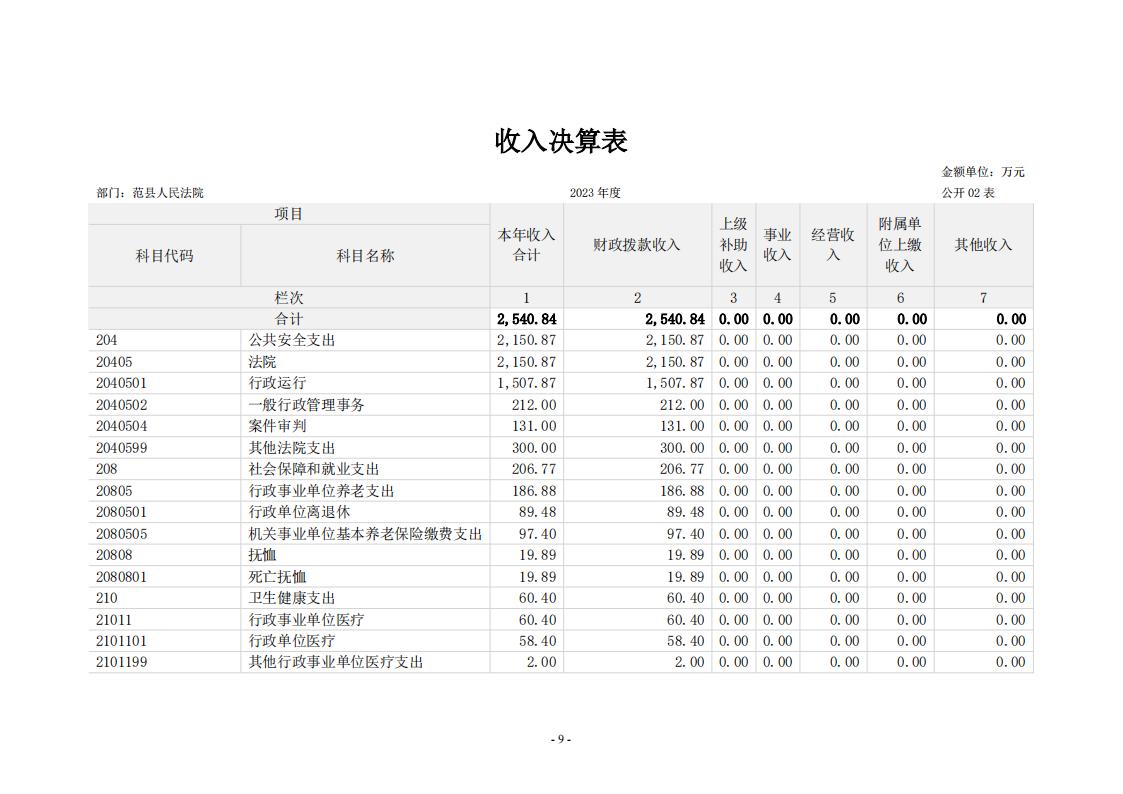This screenshot has width=1123, height=794.
Task: Click the 公共安全支出 row name
Action: [x=291, y=340]
